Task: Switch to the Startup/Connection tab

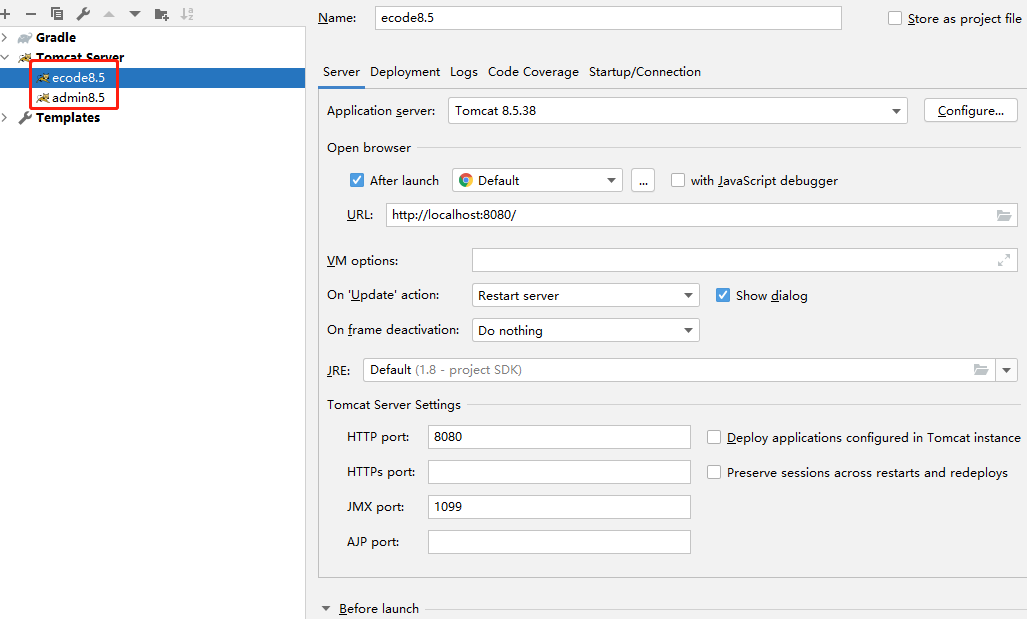Action: pos(644,72)
